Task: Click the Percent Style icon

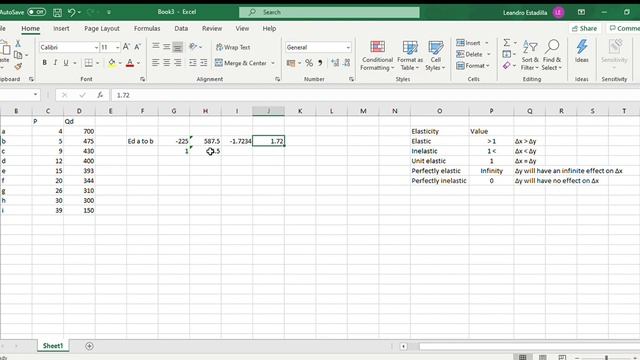Action: 309,63
